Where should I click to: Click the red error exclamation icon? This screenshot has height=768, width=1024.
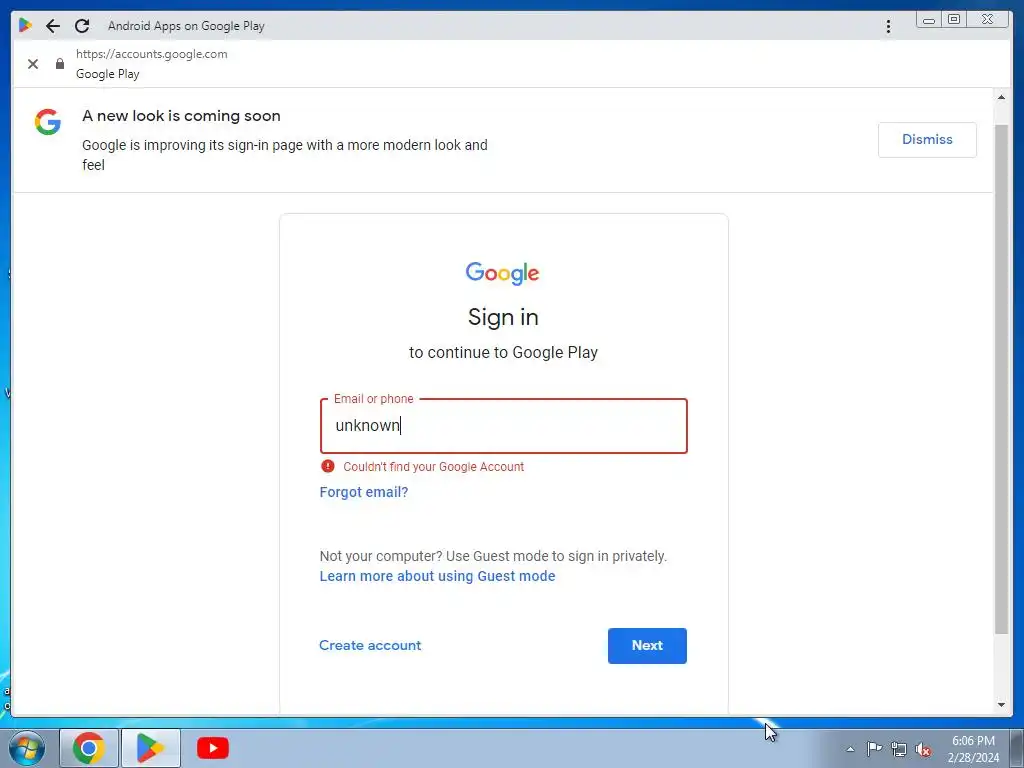point(328,466)
